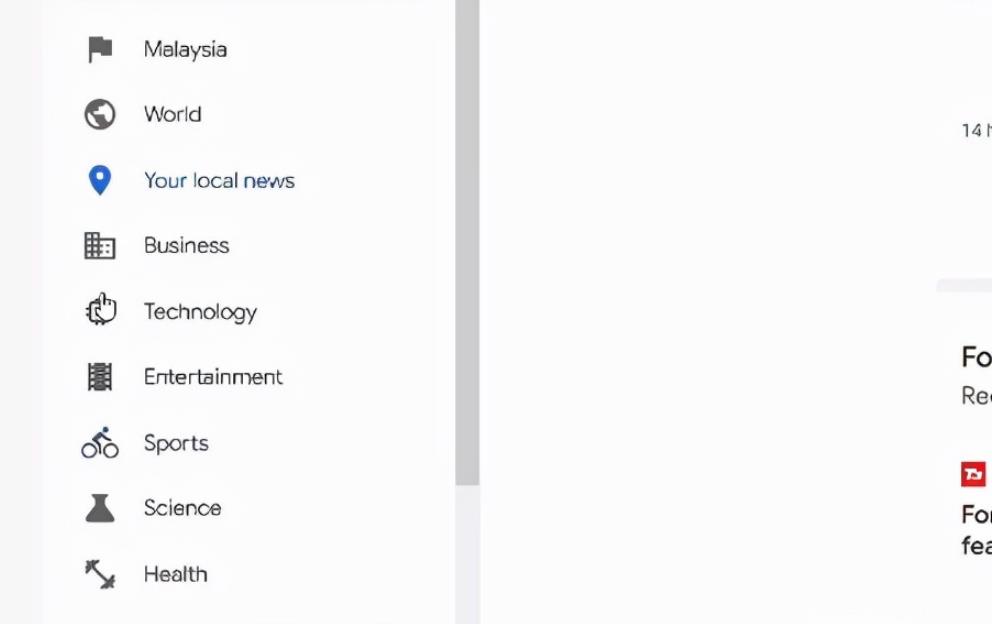Click the Technology chip icon

(x=100, y=311)
